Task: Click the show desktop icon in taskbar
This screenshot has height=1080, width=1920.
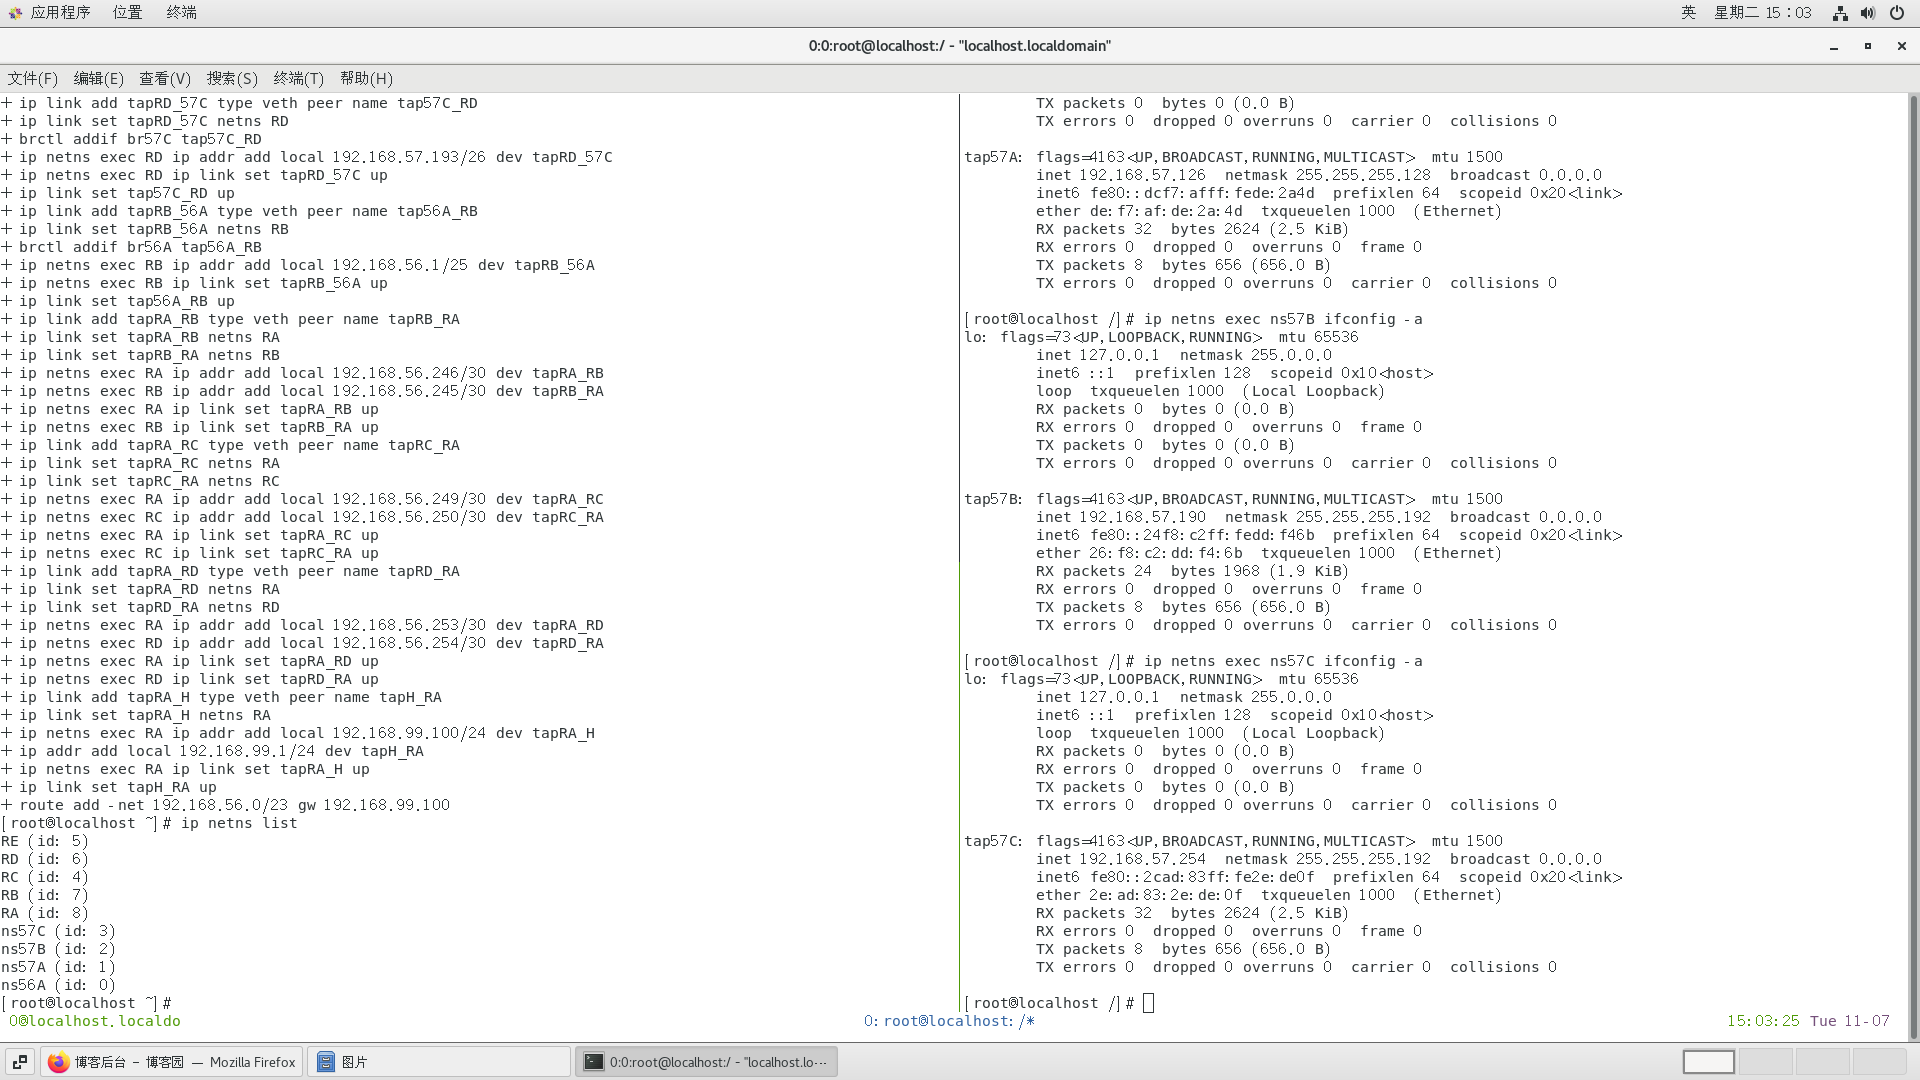Action: click(x=20, y=1062)
